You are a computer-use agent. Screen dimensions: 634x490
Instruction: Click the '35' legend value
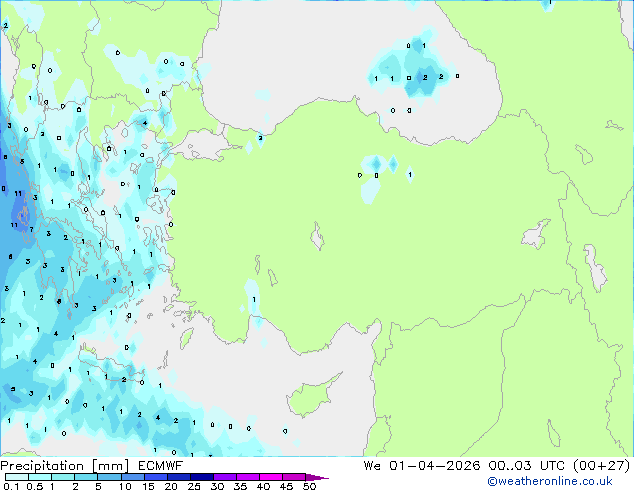pyautogui.click(x=241, y=486)
